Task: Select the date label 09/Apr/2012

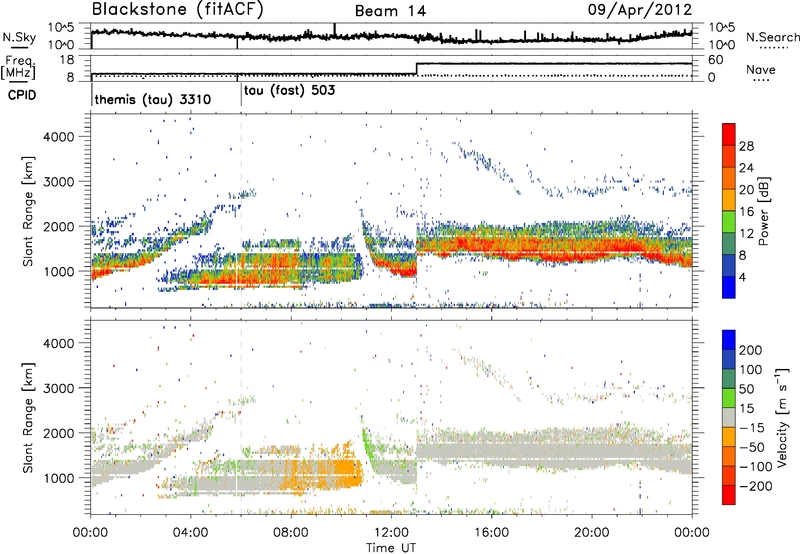Action: (648, 11)
